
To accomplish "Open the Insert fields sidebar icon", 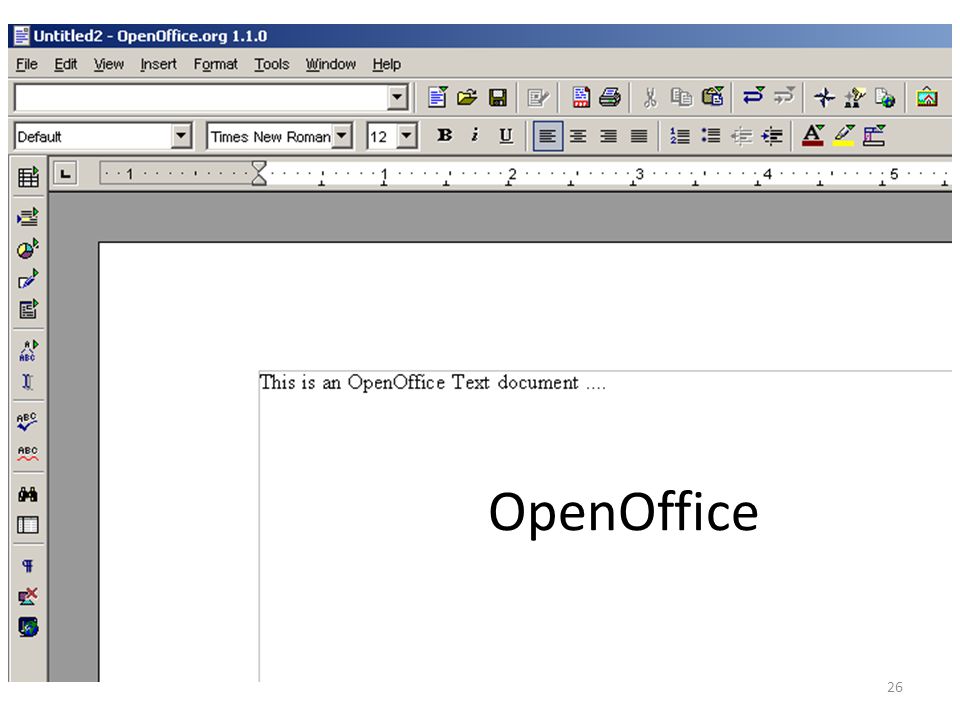I will [28, 217].
